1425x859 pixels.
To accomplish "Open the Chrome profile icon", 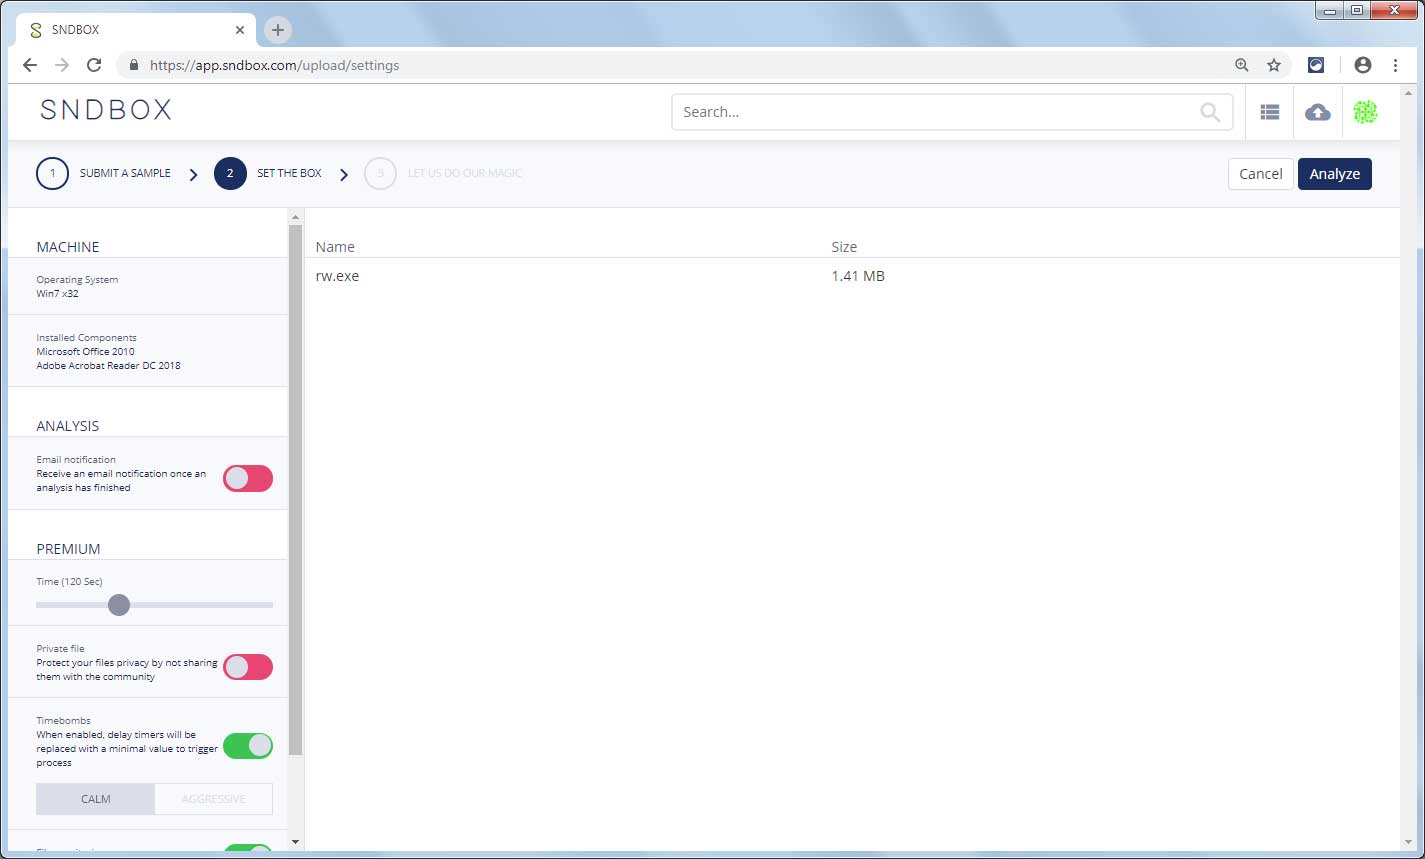I will [x=1363, y=65].
